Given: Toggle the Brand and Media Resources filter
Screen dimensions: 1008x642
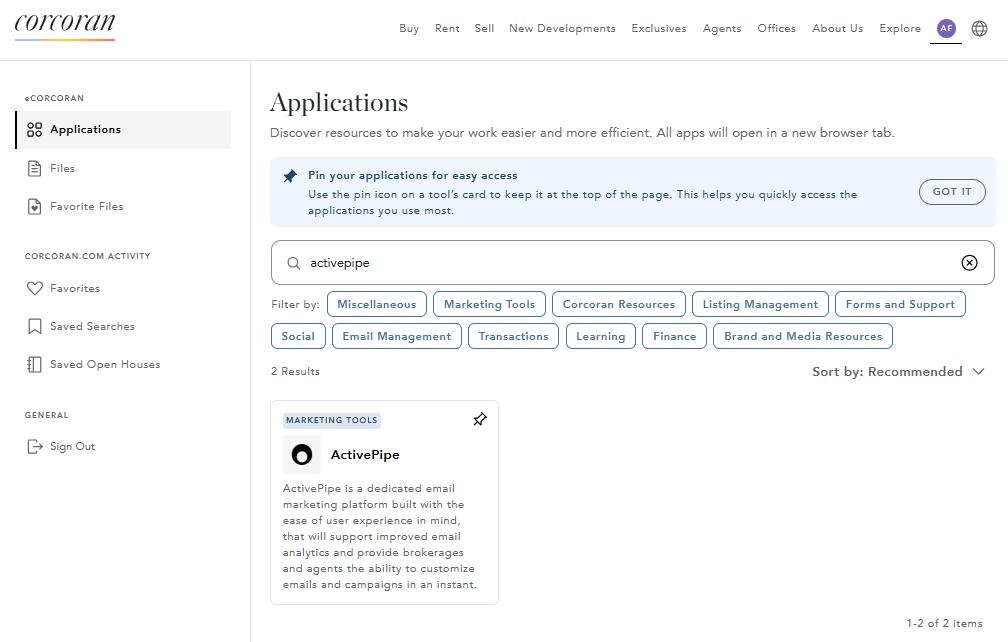Looking at the screenshot, I should tap(803, 336).
